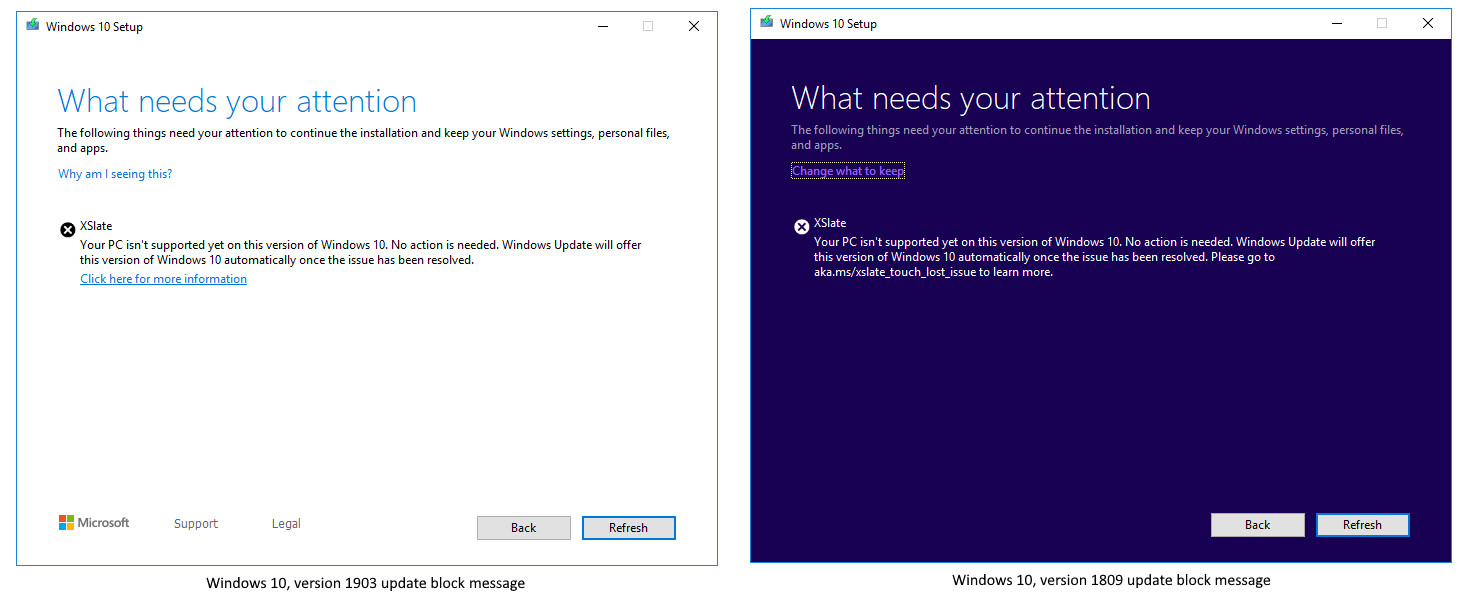Open 'Click here for more information'
The image size is (1474, 608).
coord(163,278)
